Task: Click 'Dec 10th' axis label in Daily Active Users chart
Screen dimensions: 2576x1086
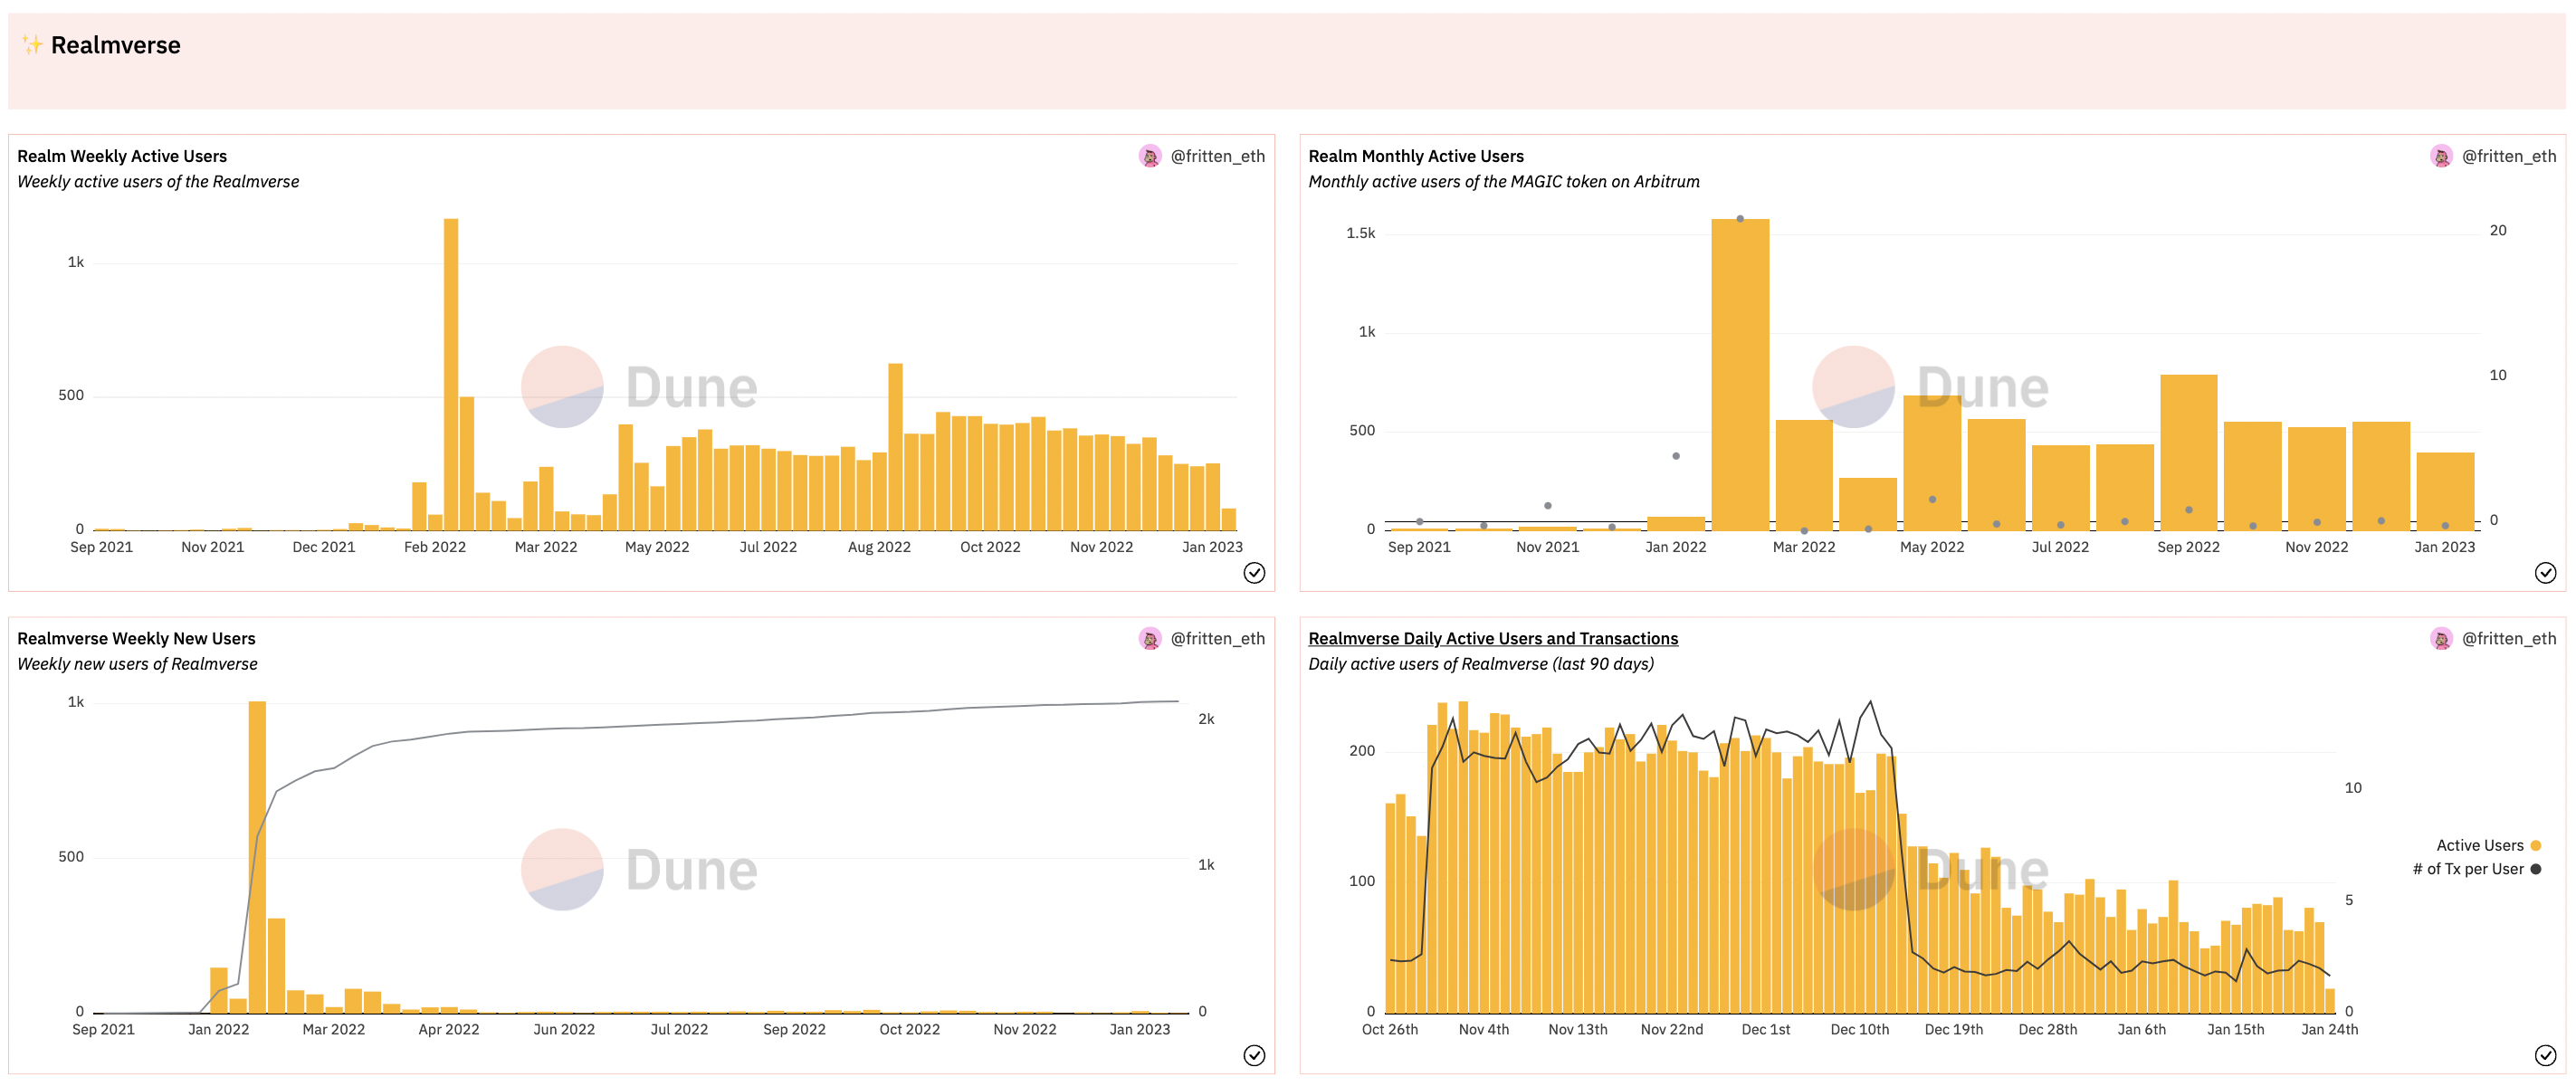Action: coord(1860,1029)
